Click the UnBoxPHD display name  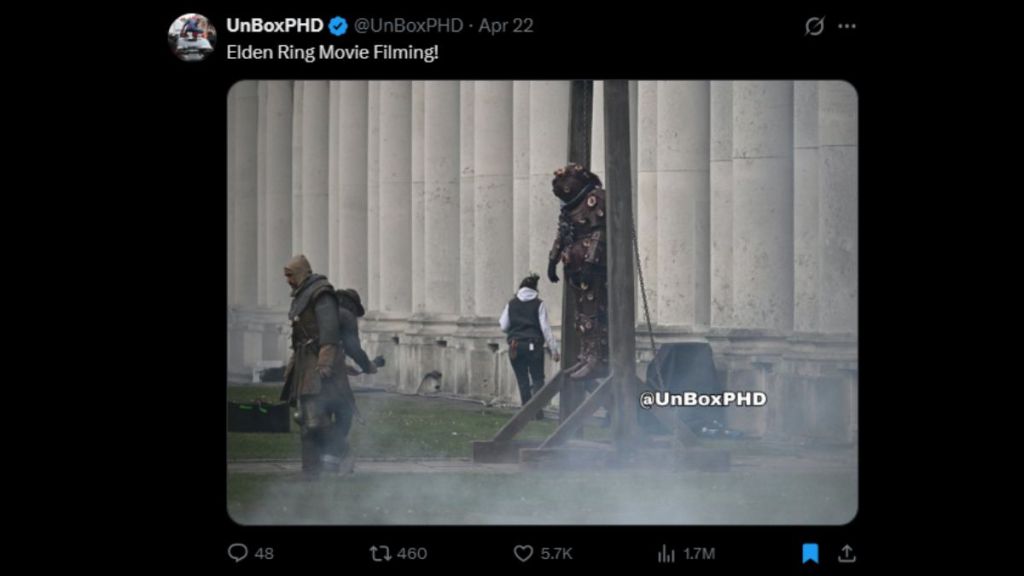[x=274, y=25]
